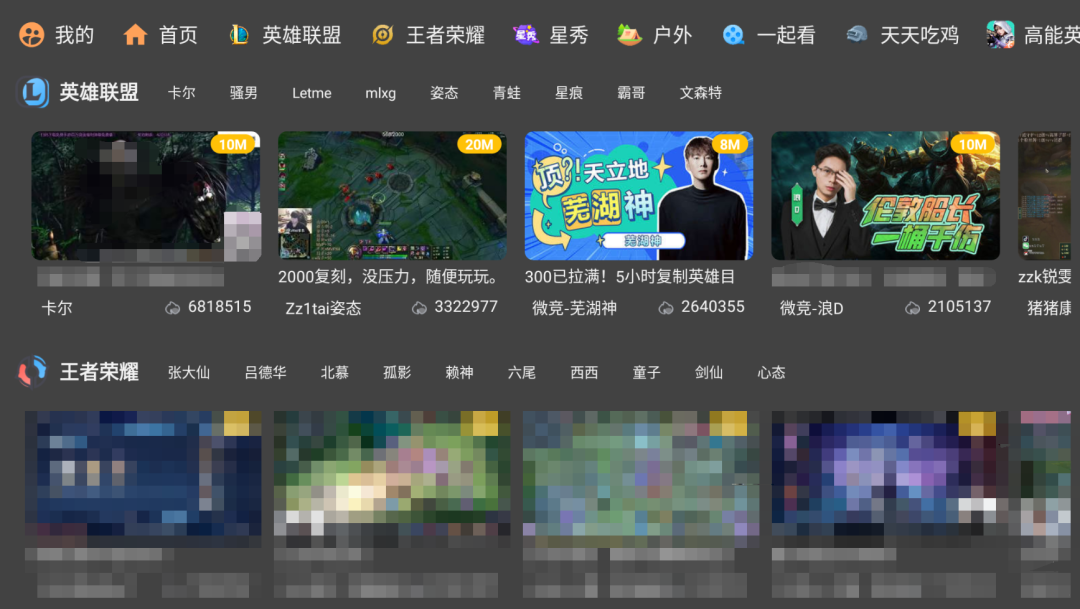Select the League of Legends icon in top bar
Viewport: 1080px width, 609px height.
[239, 34]
